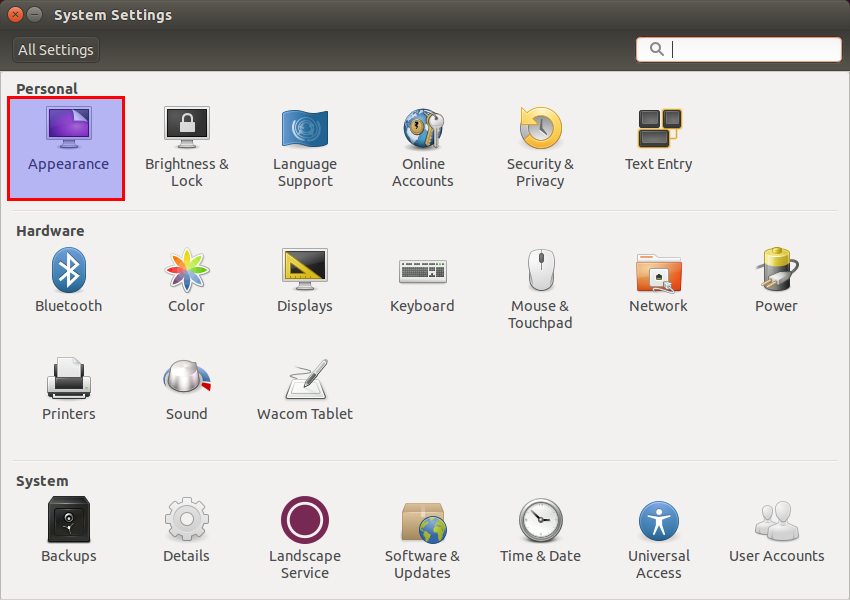
Task: Open Language Support panel
Action: pos(305,148)
